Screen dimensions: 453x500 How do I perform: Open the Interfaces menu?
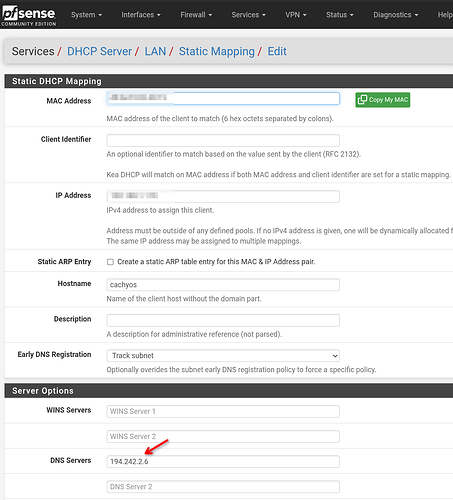click(141, 15)
